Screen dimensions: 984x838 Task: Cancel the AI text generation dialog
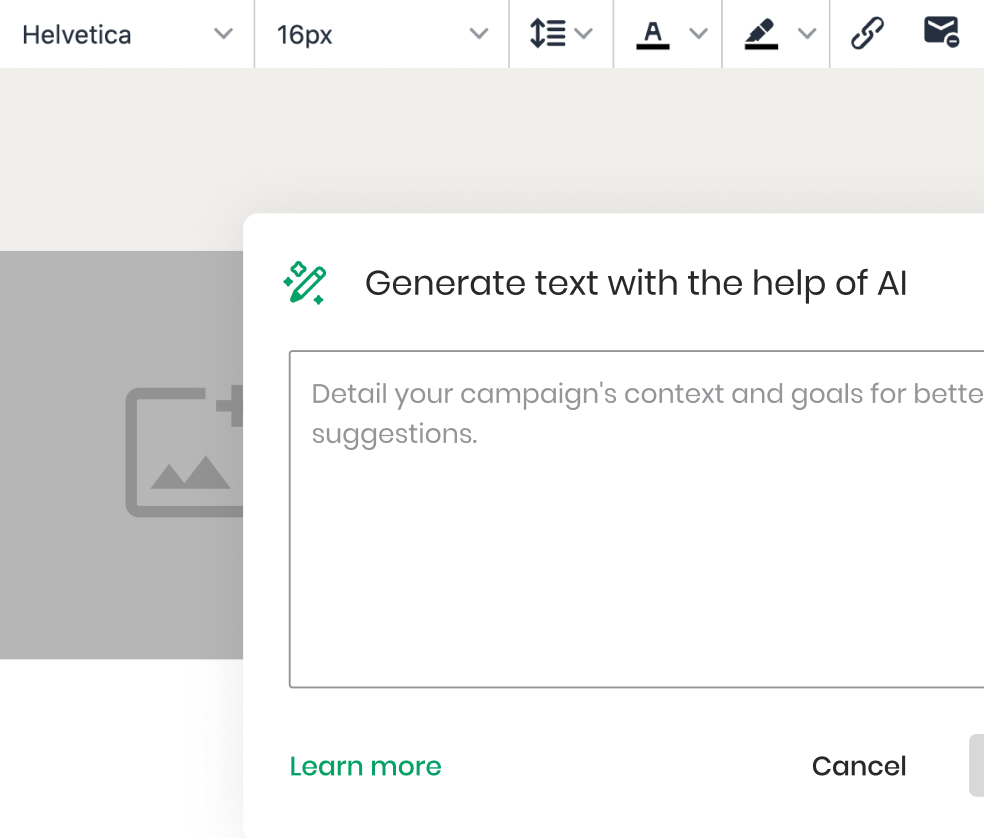tap(859, 766)
